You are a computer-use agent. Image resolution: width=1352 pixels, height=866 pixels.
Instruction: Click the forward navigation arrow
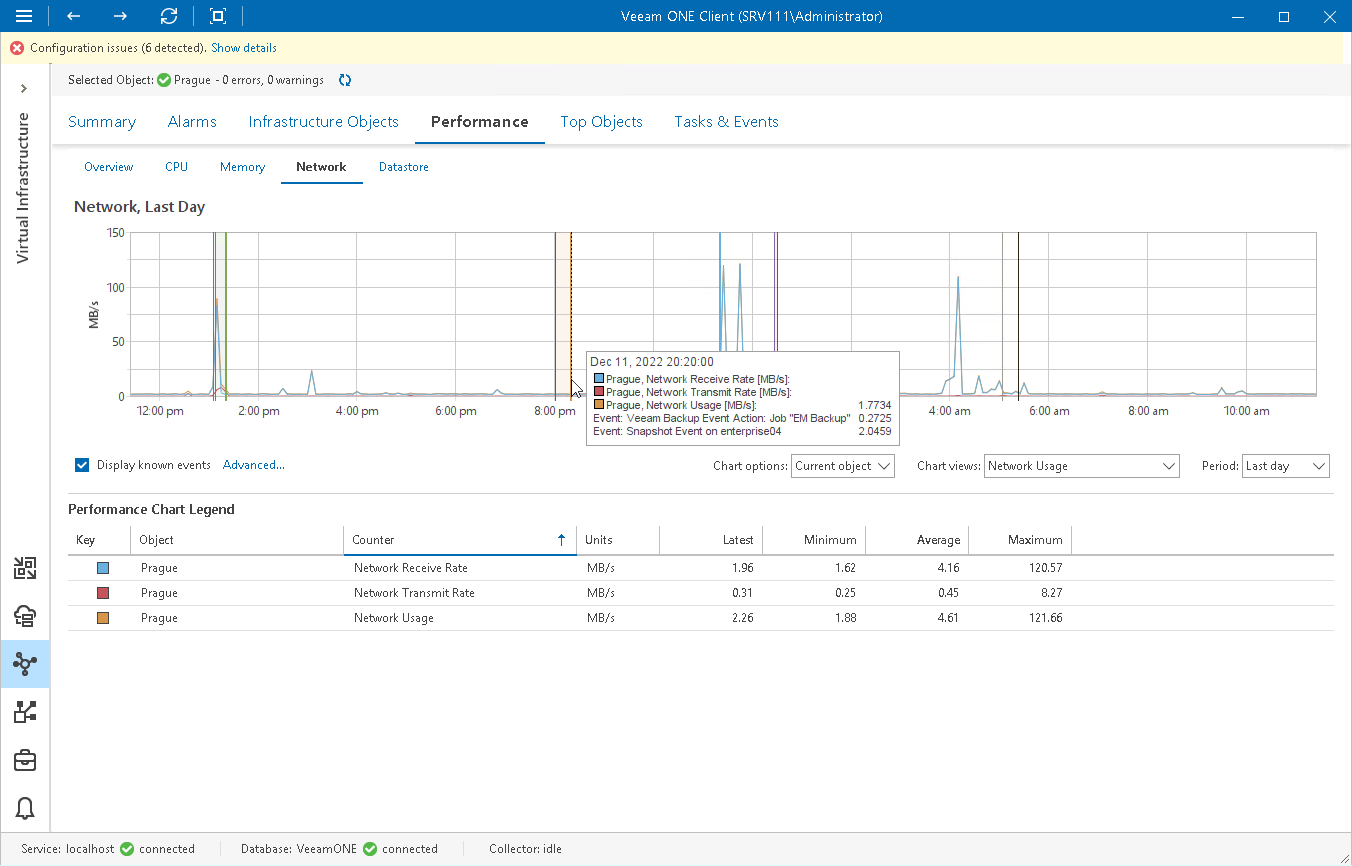(120, 16)
